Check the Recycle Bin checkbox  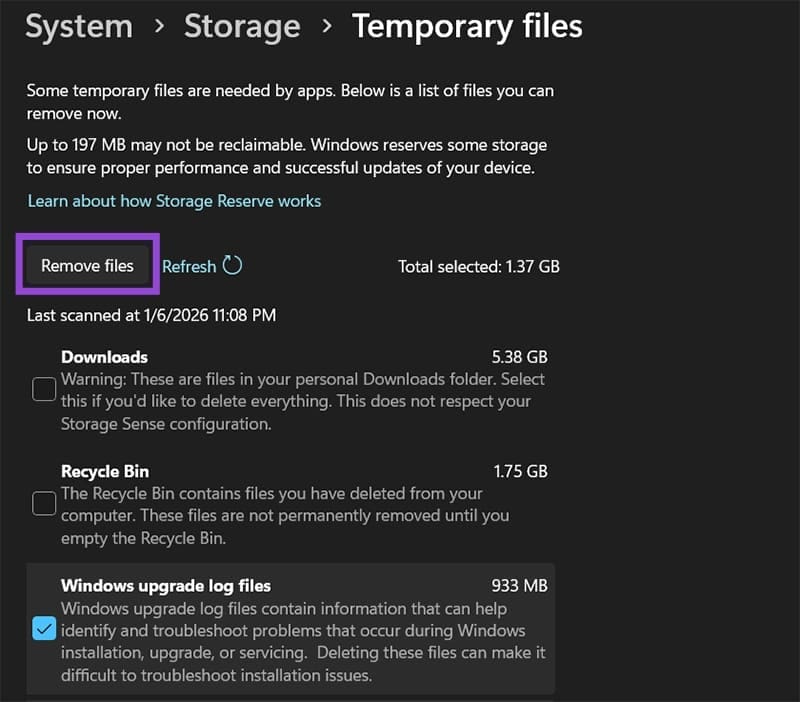click(44, 503)
